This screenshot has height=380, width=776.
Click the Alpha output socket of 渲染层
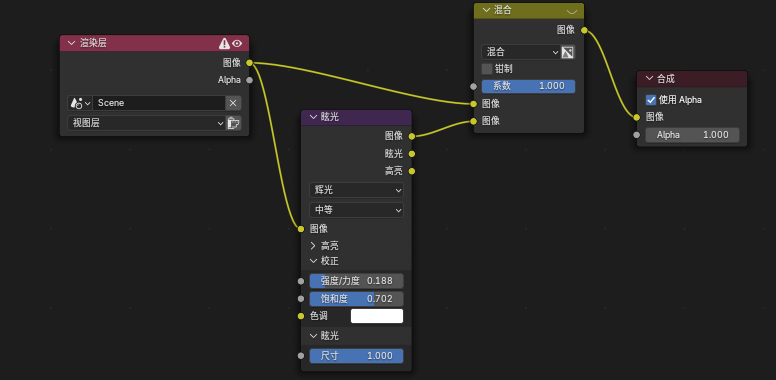249,80
